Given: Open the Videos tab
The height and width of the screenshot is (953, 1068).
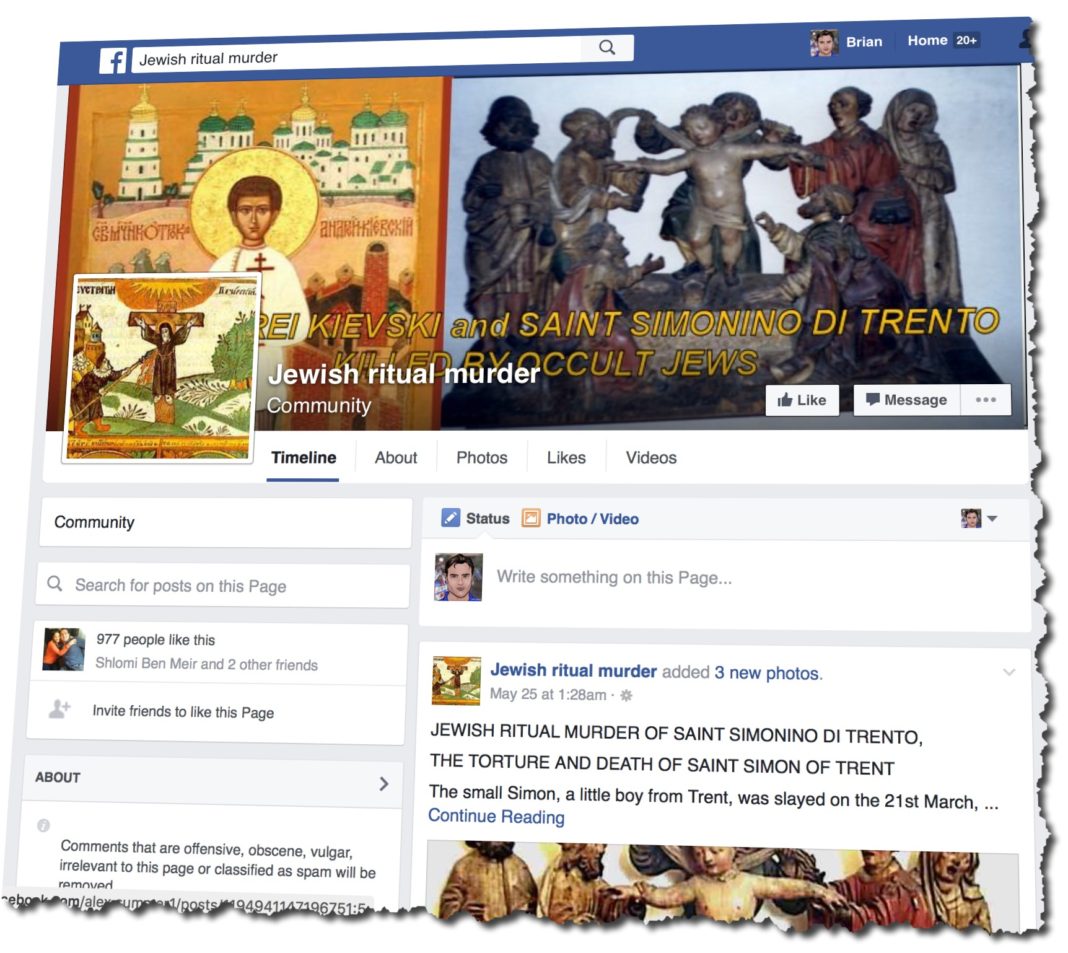Looking at the screenshot, I should pyautogui.click(x=651, y=458).
